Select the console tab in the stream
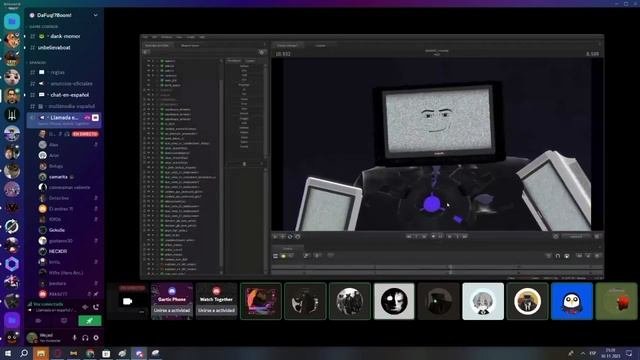The width and height of the screenshot is (640, 360). 320,45
